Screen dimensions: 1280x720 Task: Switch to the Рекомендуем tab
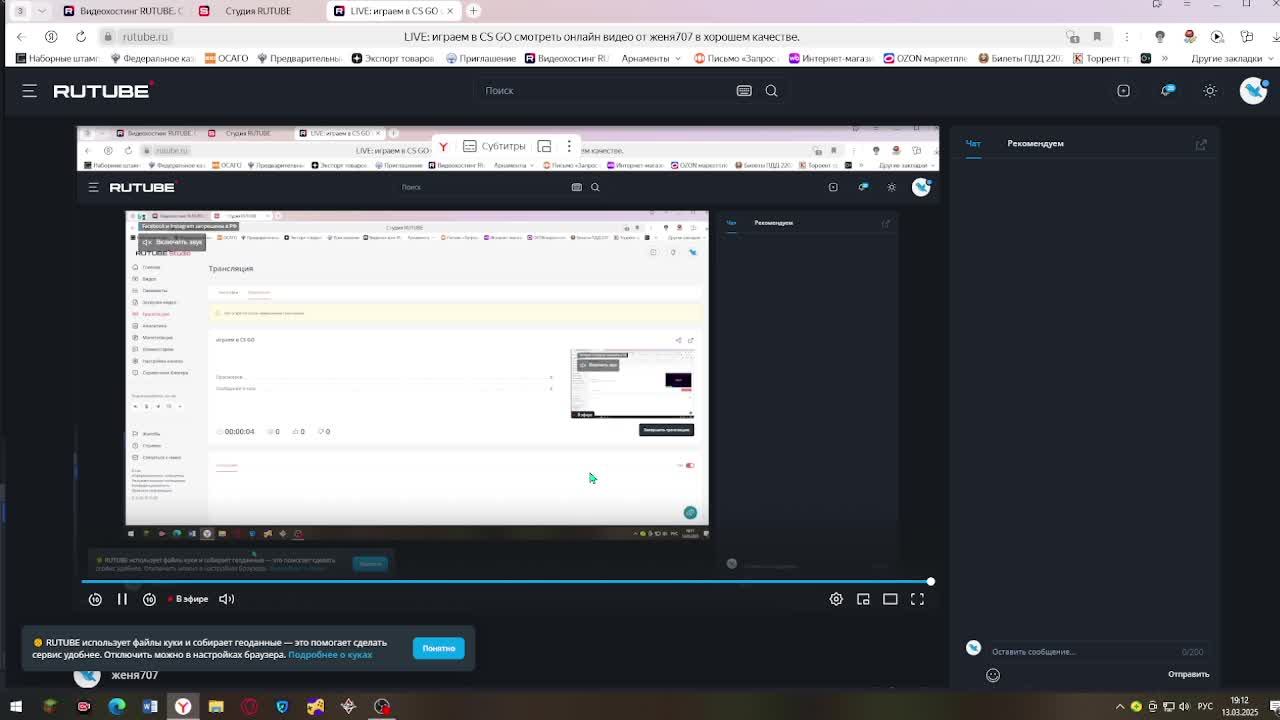coord(1035,144)
